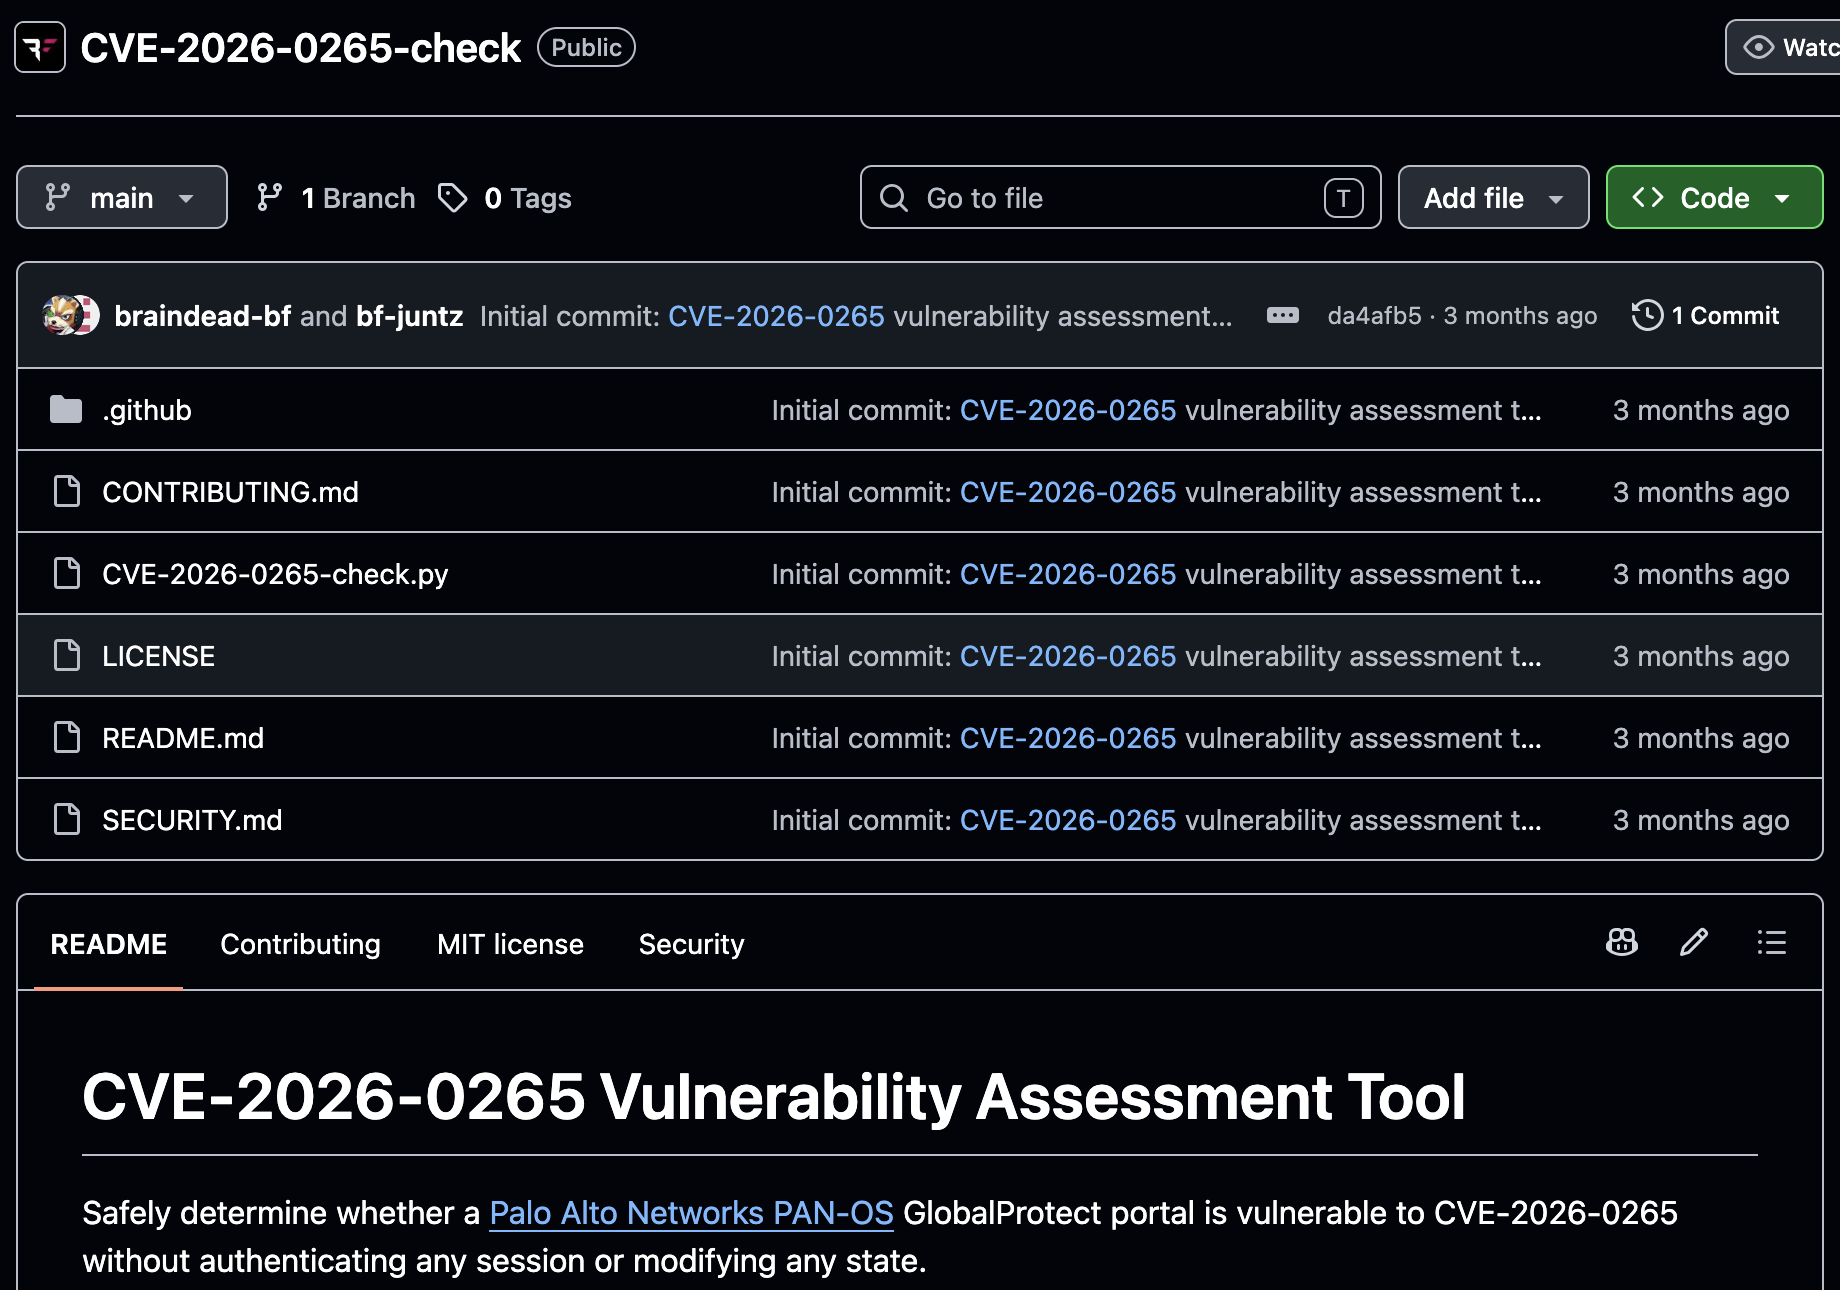Screen dimensions: 1840x1290
Task: Focus the Go to file search field
Action: [x=1120, y=198]
